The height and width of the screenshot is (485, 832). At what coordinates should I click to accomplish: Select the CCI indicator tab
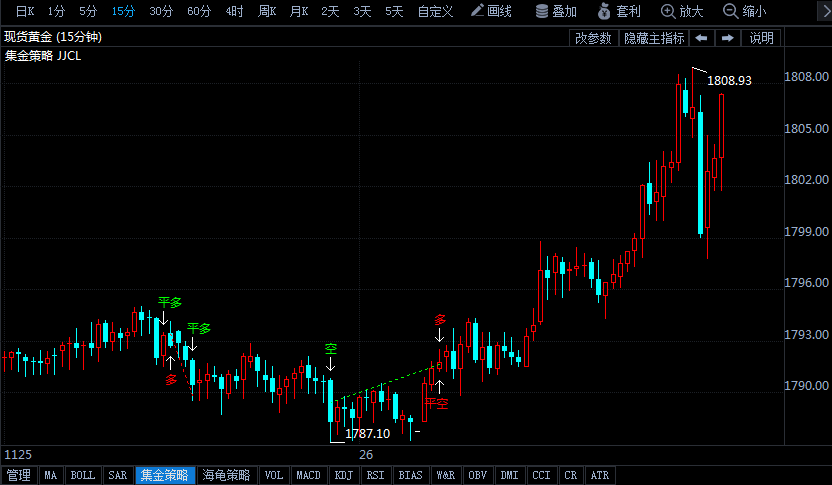point(541,475)
